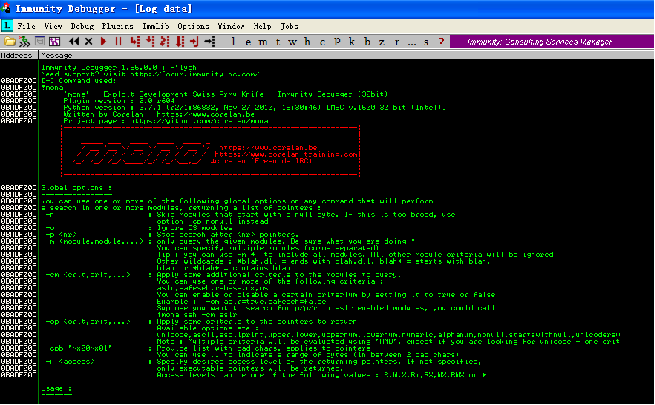Screen dimensions: 655x405
Task: Click the red run program play icon
Action: (104, 41)
